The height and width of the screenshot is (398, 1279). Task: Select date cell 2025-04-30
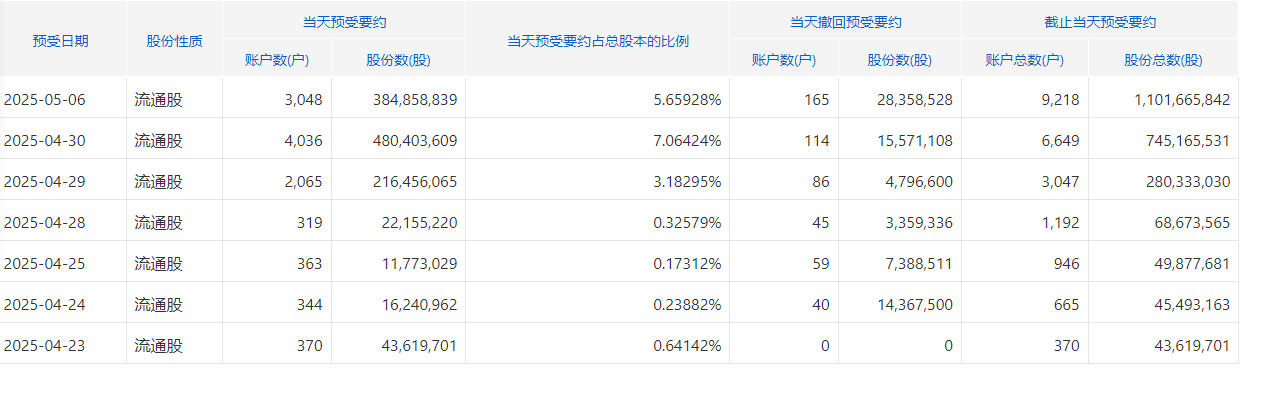[45, 140]
